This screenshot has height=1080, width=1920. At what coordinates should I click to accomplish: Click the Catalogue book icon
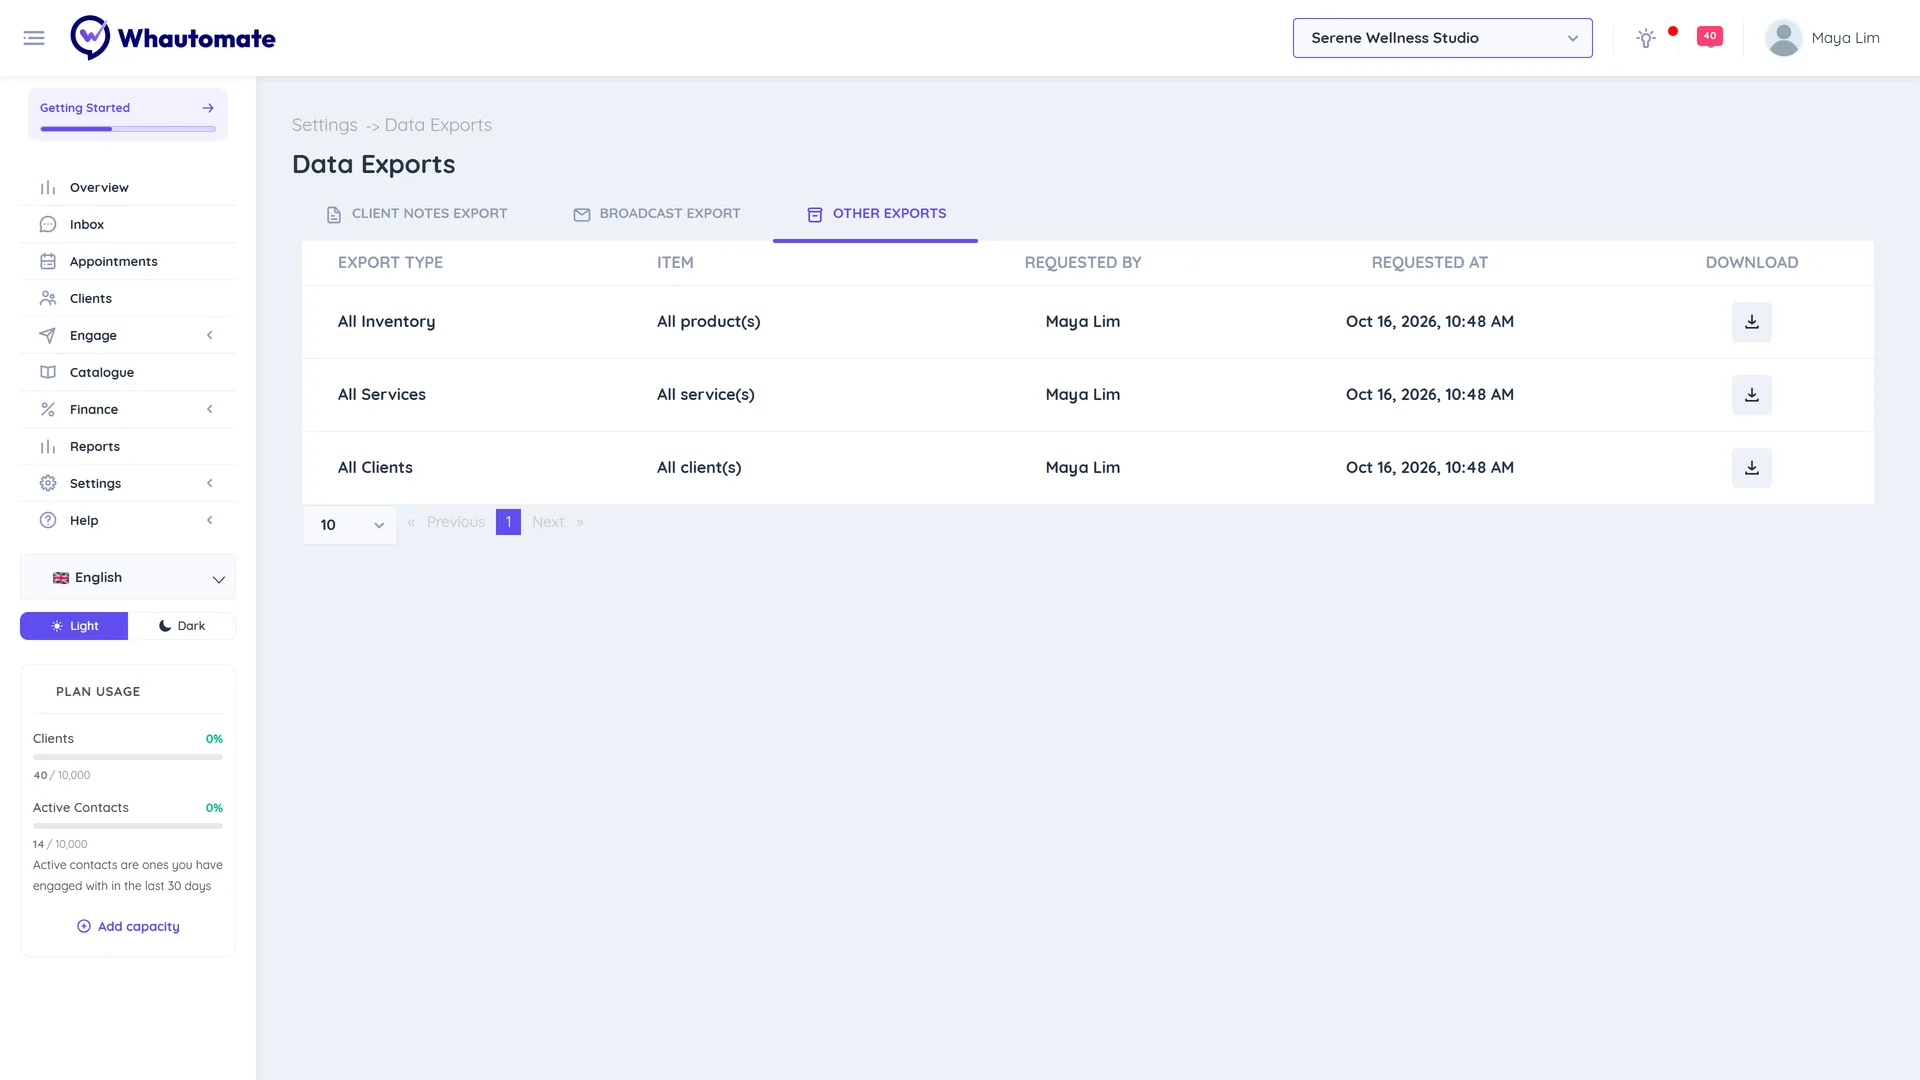click(48, 373)
